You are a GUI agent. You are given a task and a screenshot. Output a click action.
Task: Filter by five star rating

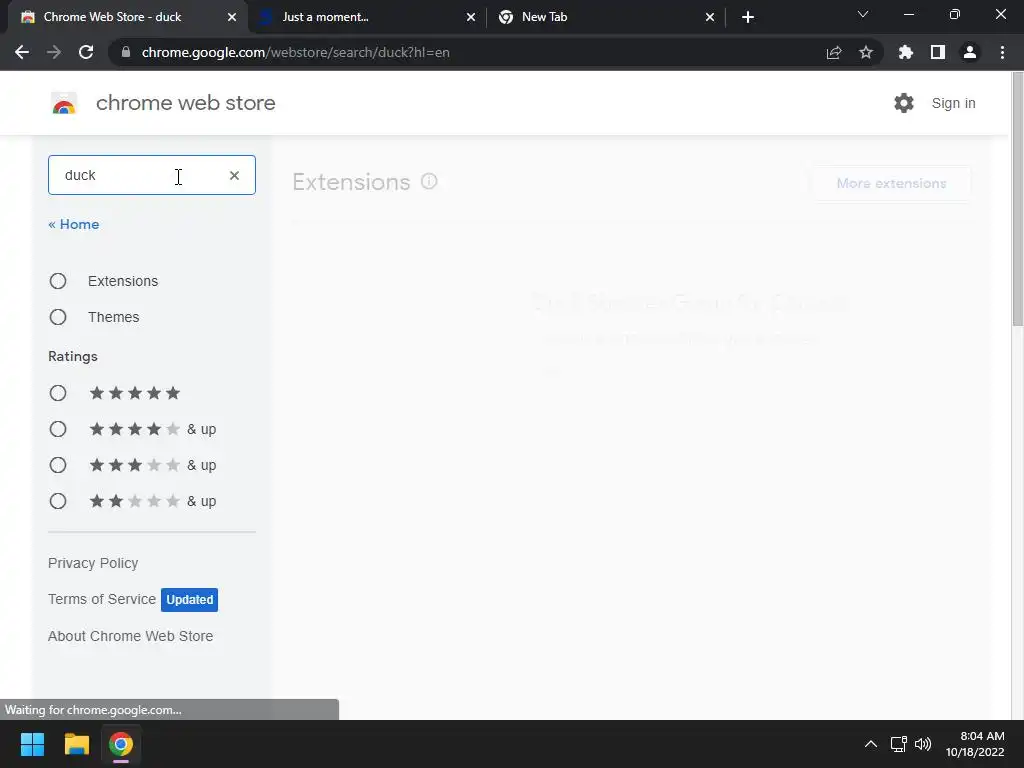tap(58, 393)
